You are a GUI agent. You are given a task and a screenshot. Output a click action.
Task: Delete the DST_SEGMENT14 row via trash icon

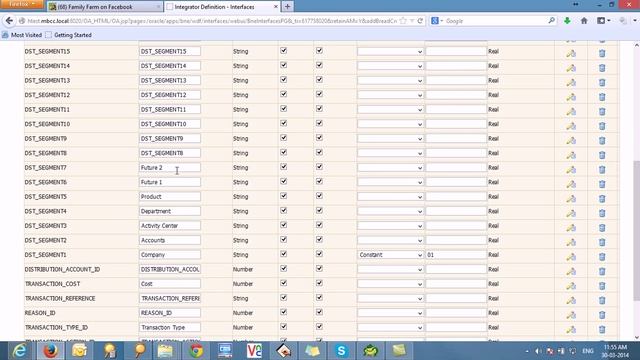(602, 68)
